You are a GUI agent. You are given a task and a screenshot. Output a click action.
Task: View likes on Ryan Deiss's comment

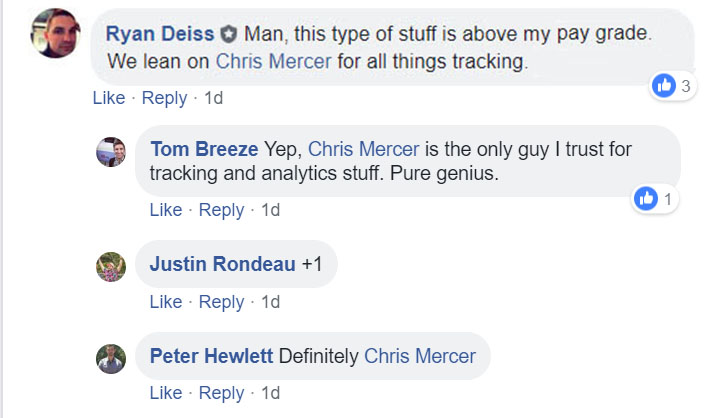(673, 86)
